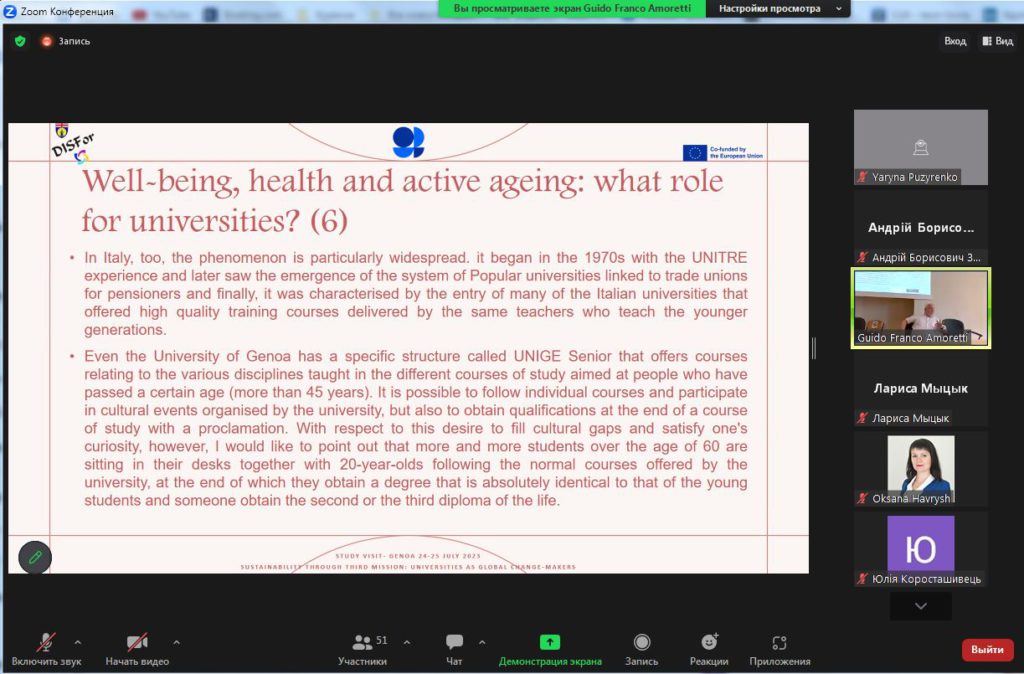The width and height of the screenshot is (1024, 674).
Task: Click the red Leave meeting button
Action: click(x=987, y=650)
